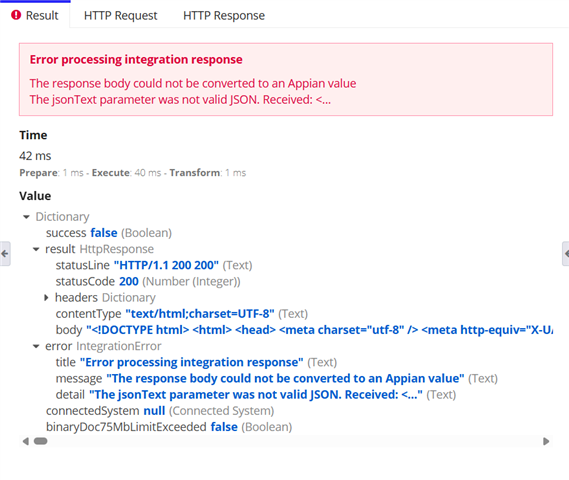Screen dimensions: 569x480
Task: Click the left pane collapse arrow icon
Action: [5, 254]
